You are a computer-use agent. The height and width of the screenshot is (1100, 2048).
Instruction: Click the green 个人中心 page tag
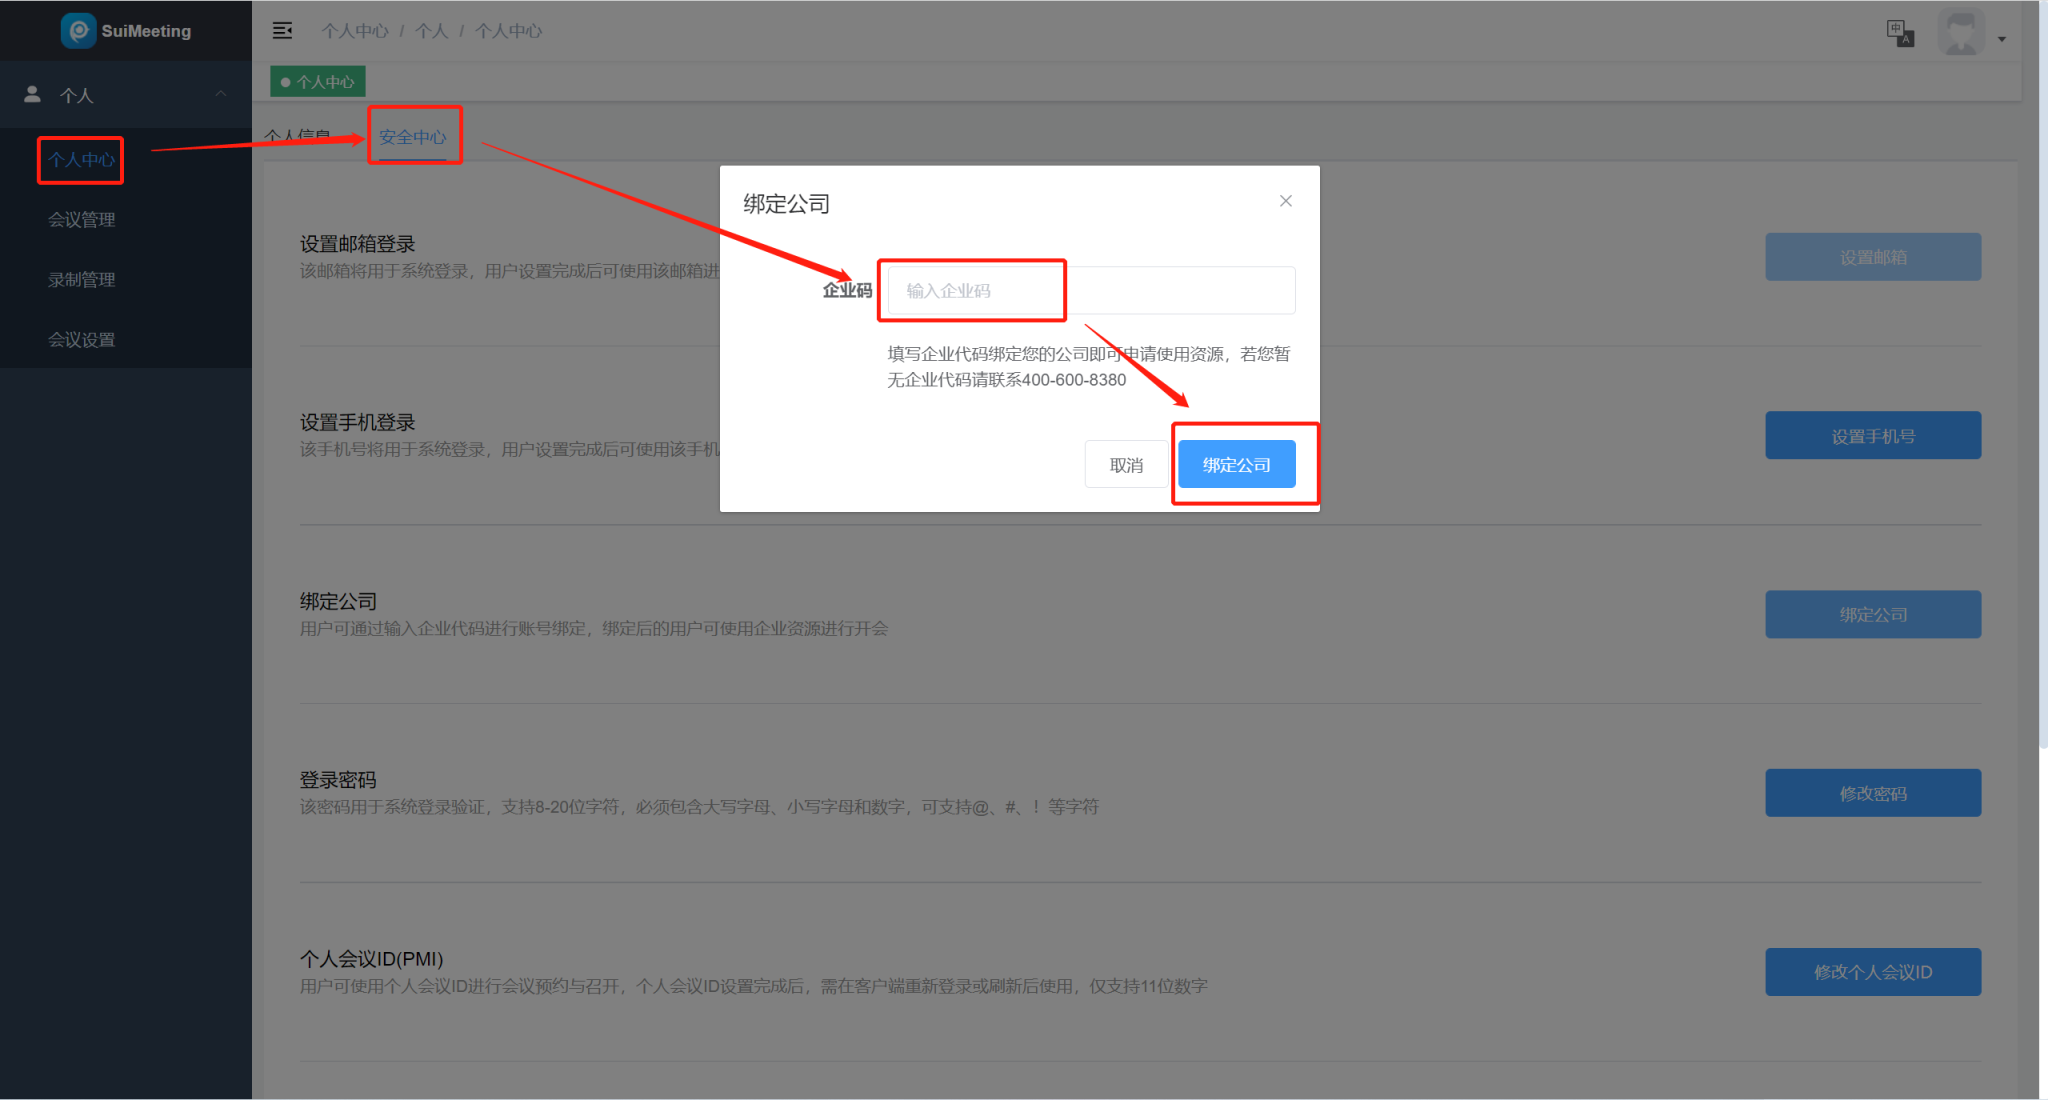point(318,82)
